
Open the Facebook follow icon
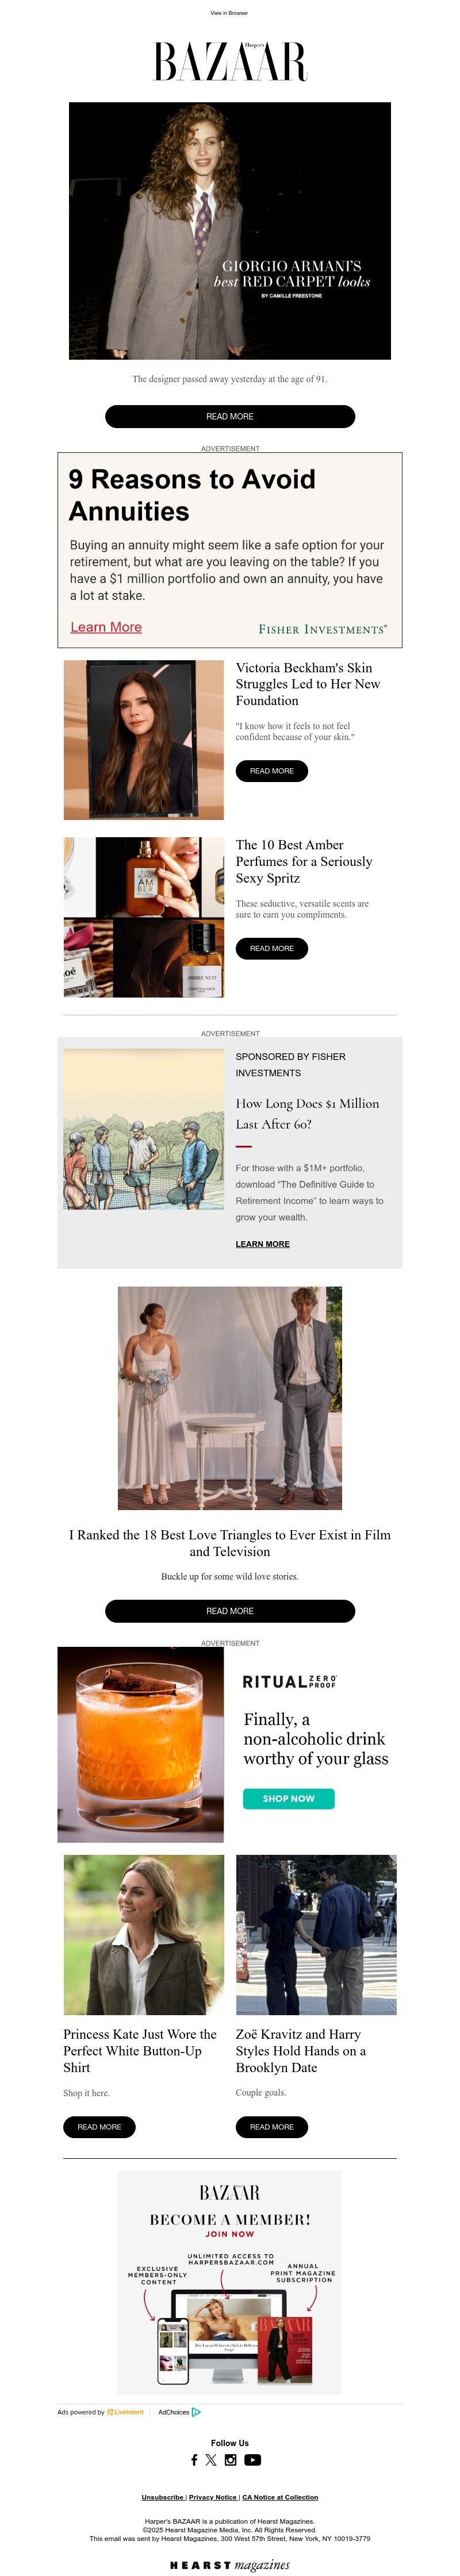[x=194, y=2460]
